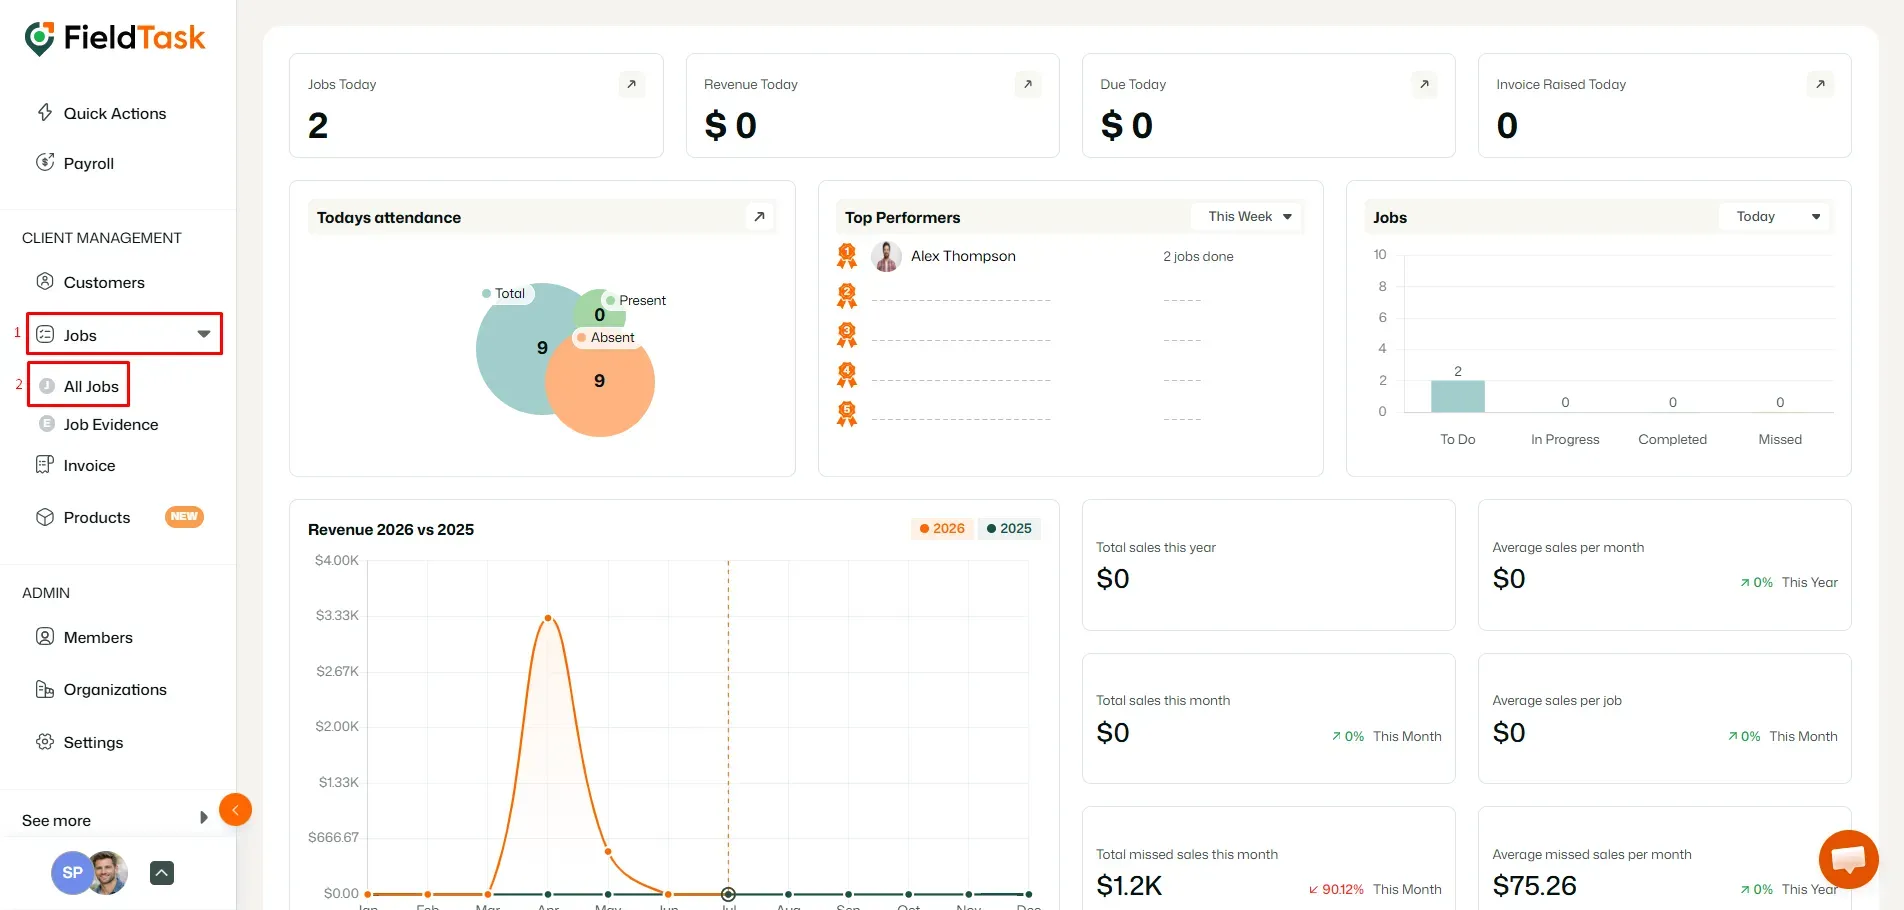Open Members in Admin section
This screenshot has width=1904, height=910.
point(98,637)
